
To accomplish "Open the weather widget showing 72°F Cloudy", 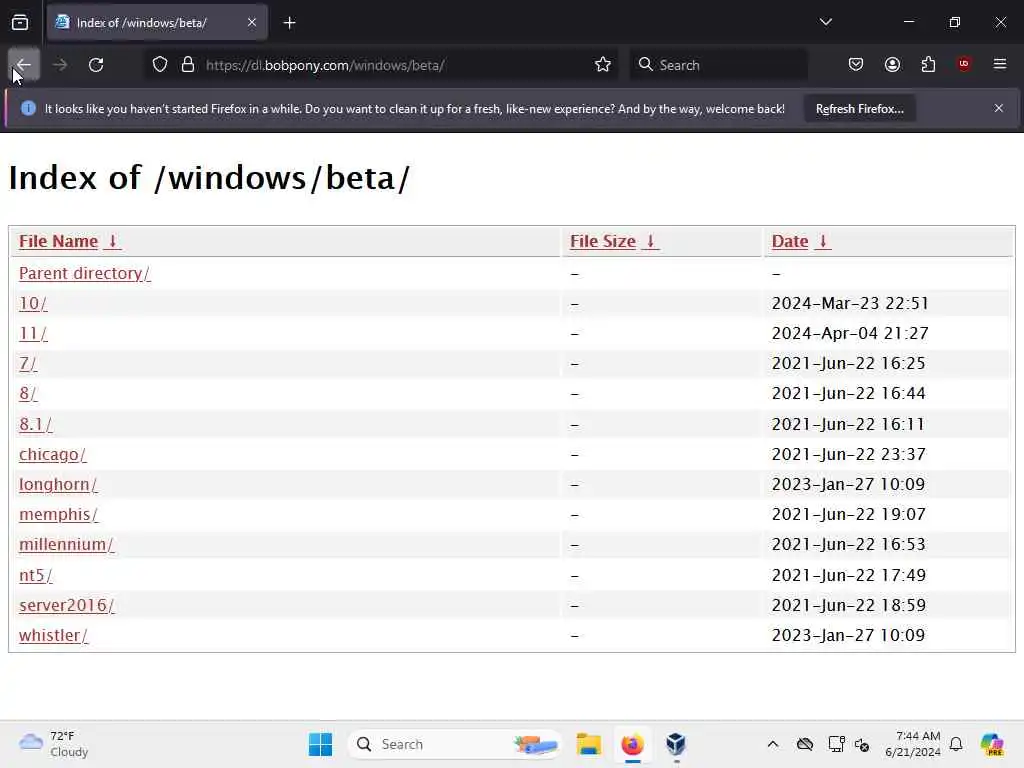I will pyautogui.click(x=53, y=744).
